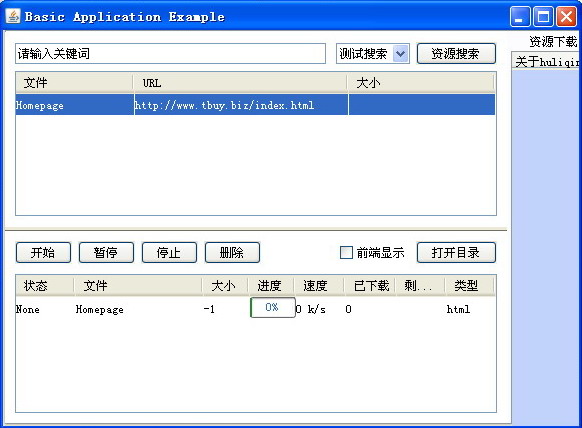Image resolution: width=582 pixels, height=428 pixels.
Task: Click the 暂停 pause button
Action: (x=106, y=253)
